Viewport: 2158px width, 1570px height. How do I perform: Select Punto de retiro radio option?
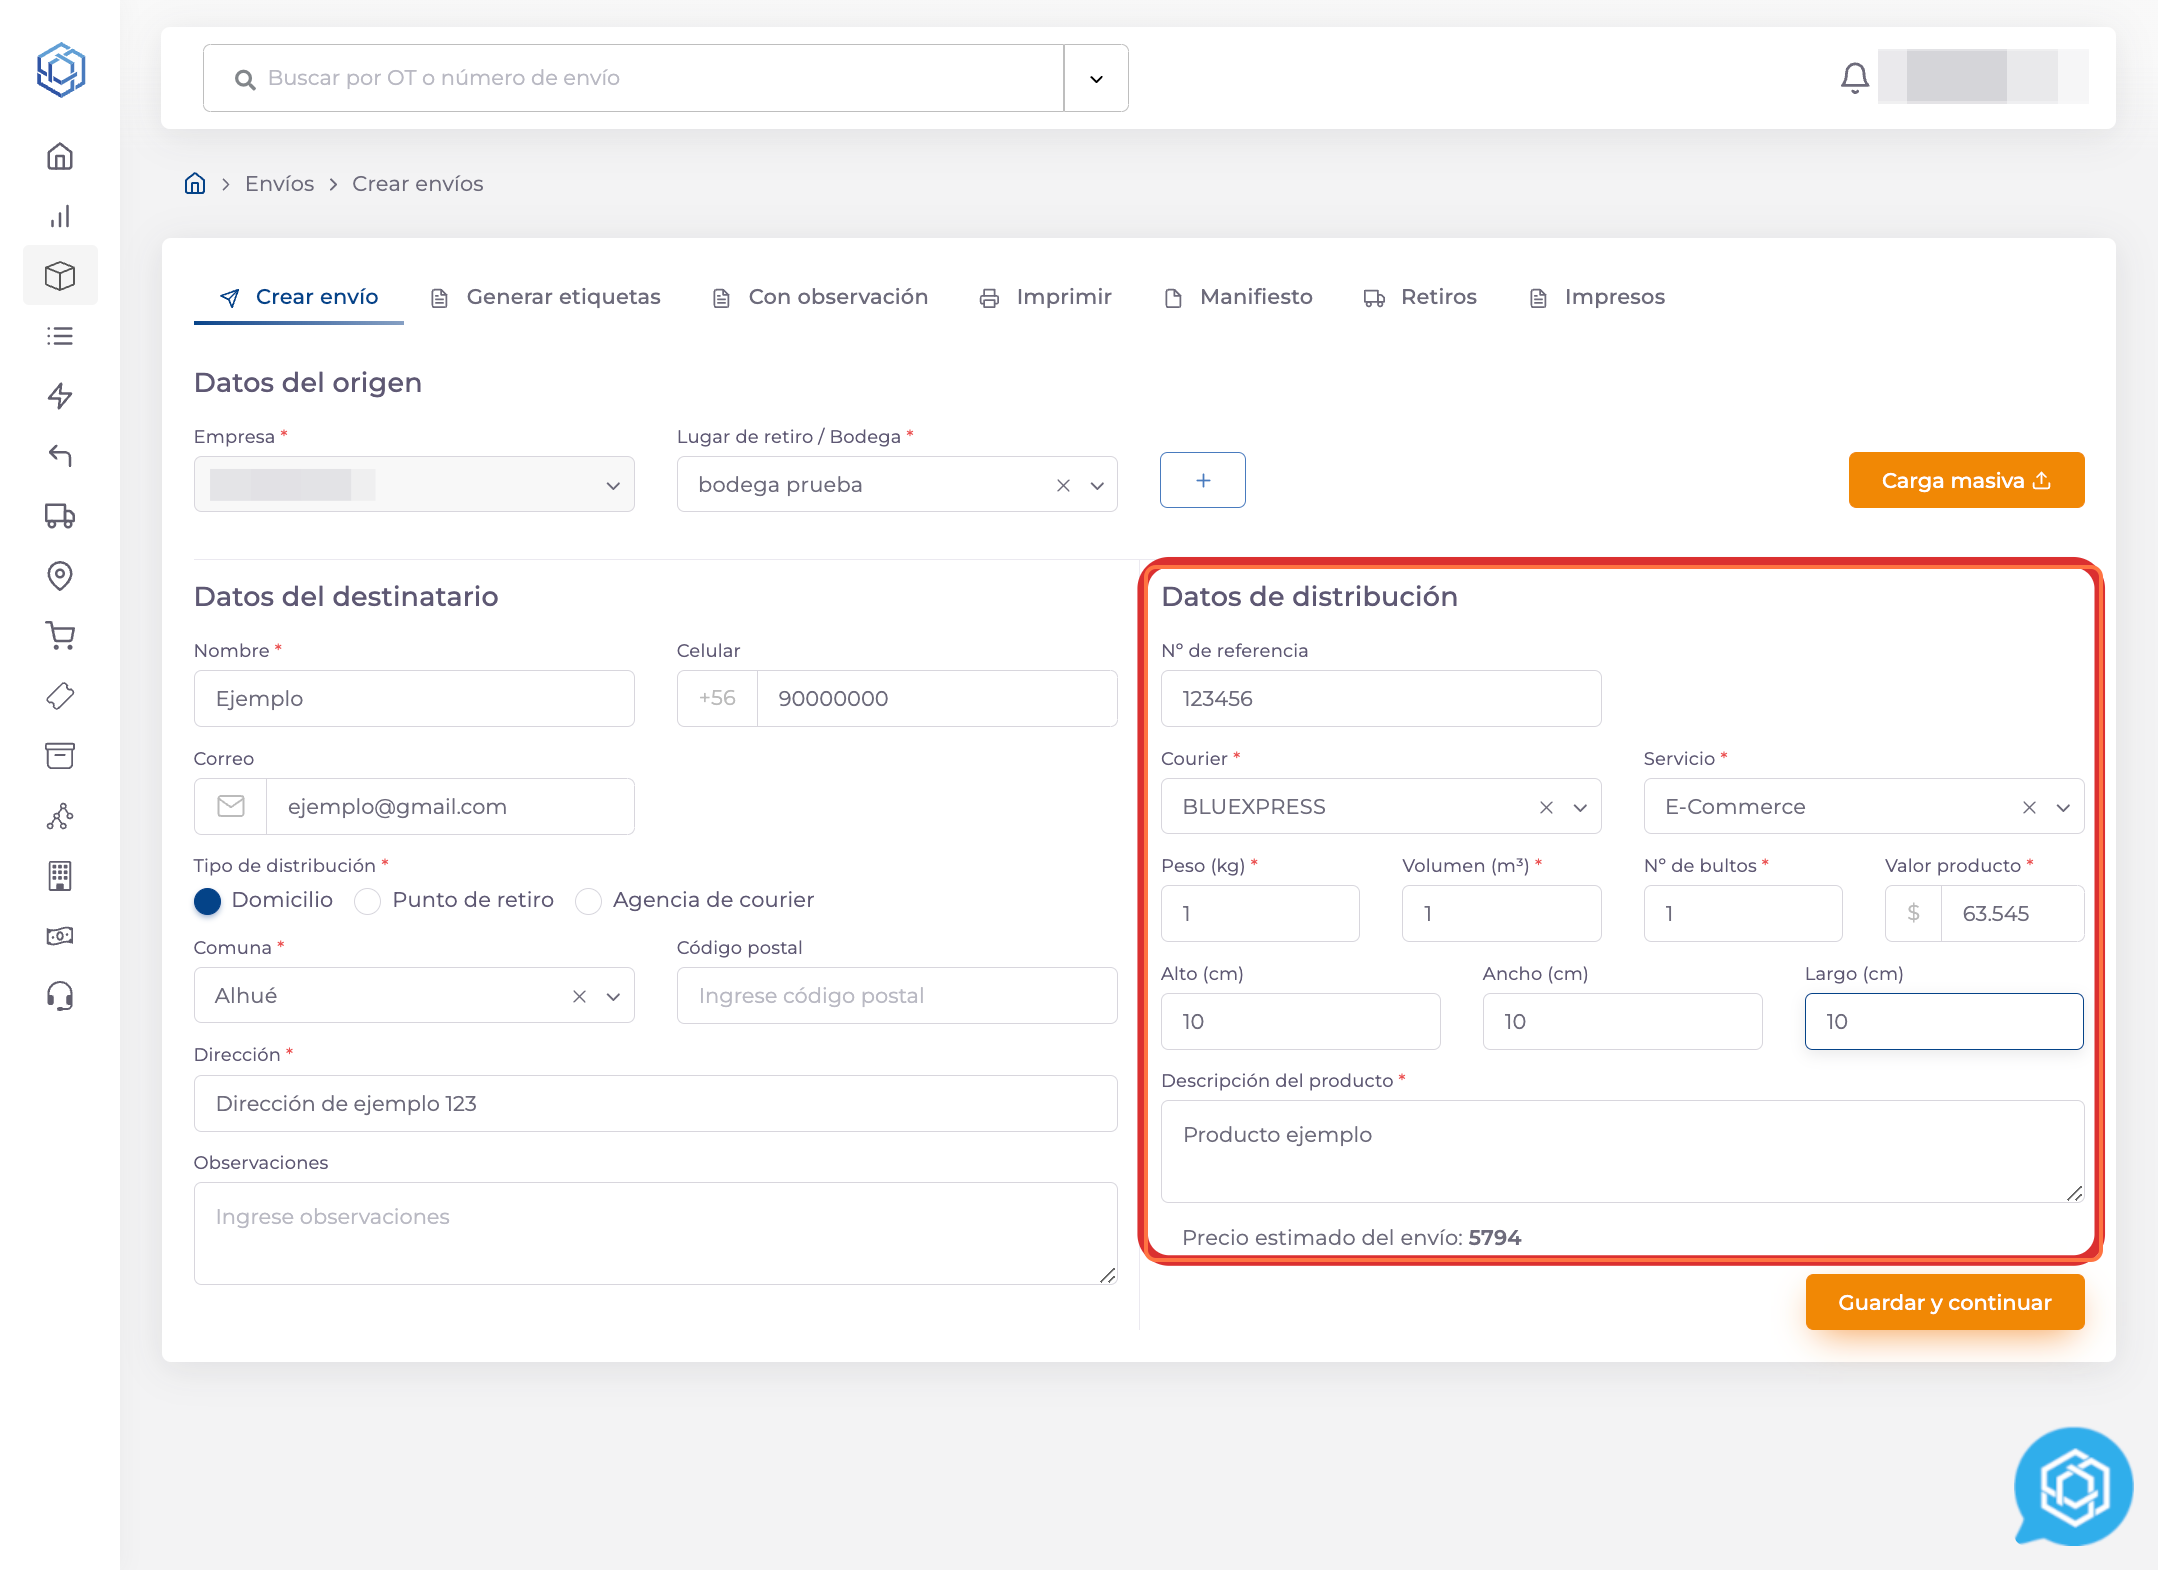[368, 901]
